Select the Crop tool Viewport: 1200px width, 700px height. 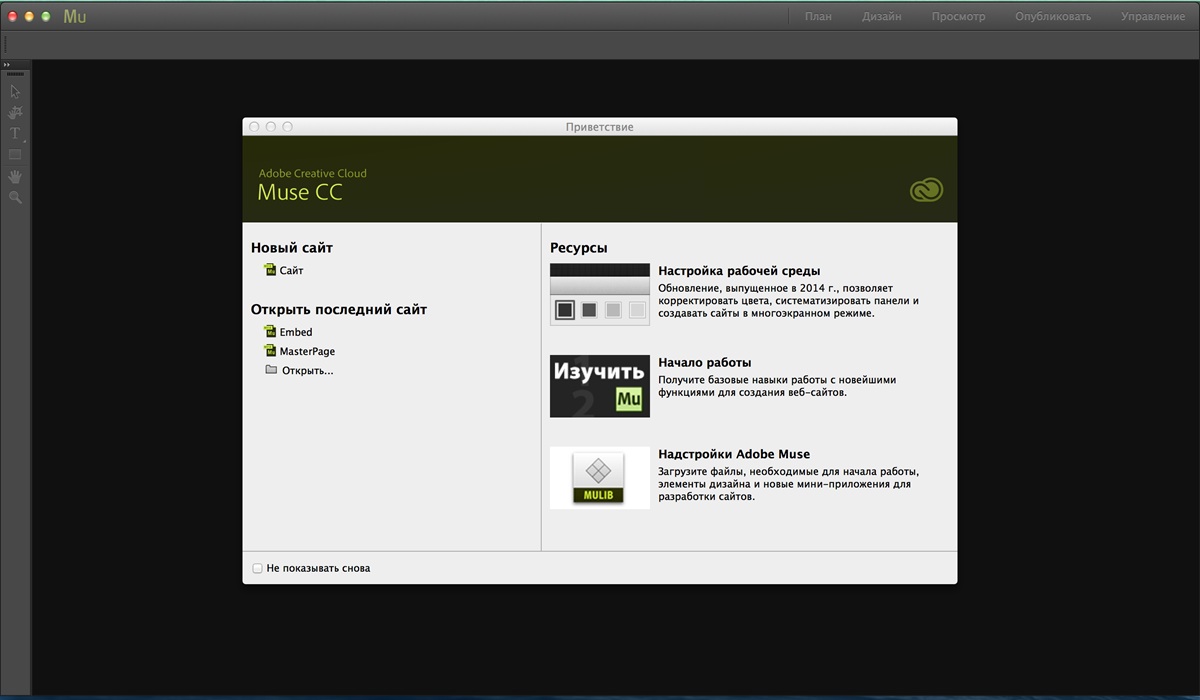click(15, 112)
